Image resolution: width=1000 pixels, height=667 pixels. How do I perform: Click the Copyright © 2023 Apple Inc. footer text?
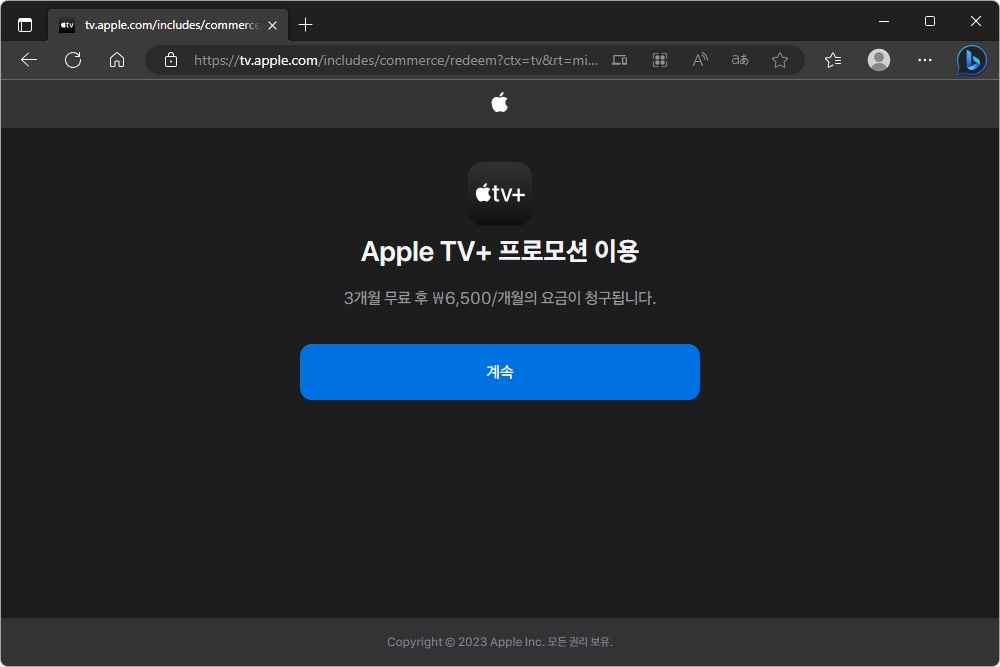(499, 641)
